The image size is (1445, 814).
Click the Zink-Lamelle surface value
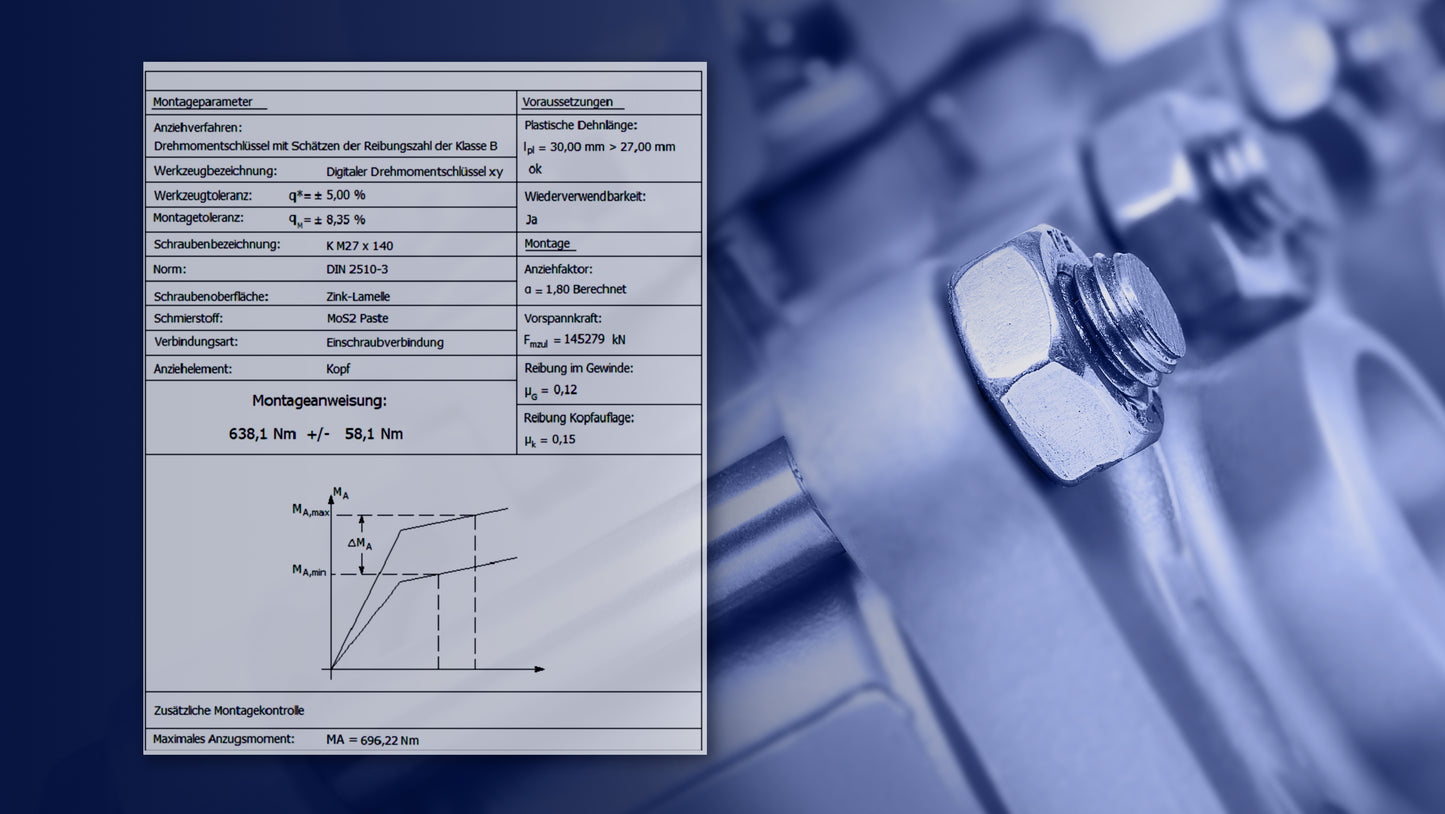click(x=357, y=295)
